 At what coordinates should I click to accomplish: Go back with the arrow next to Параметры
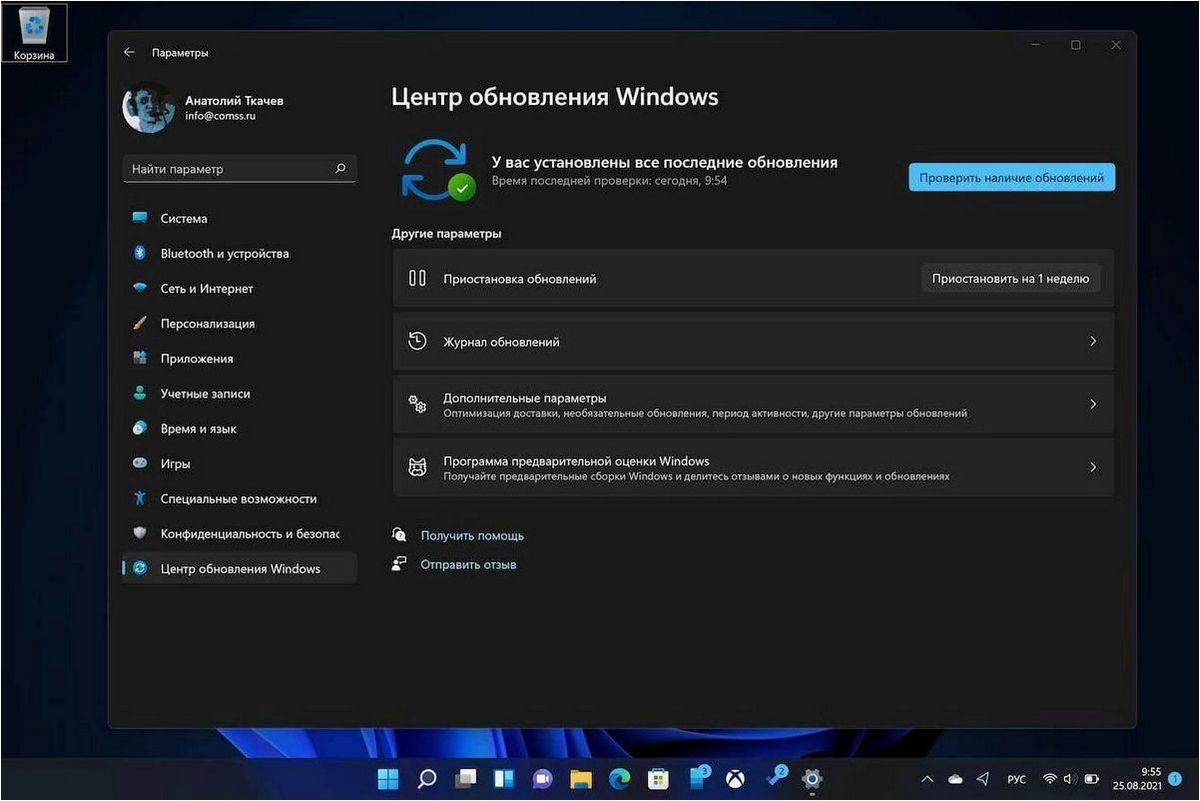pyautogui.click(x=129, y=52)
